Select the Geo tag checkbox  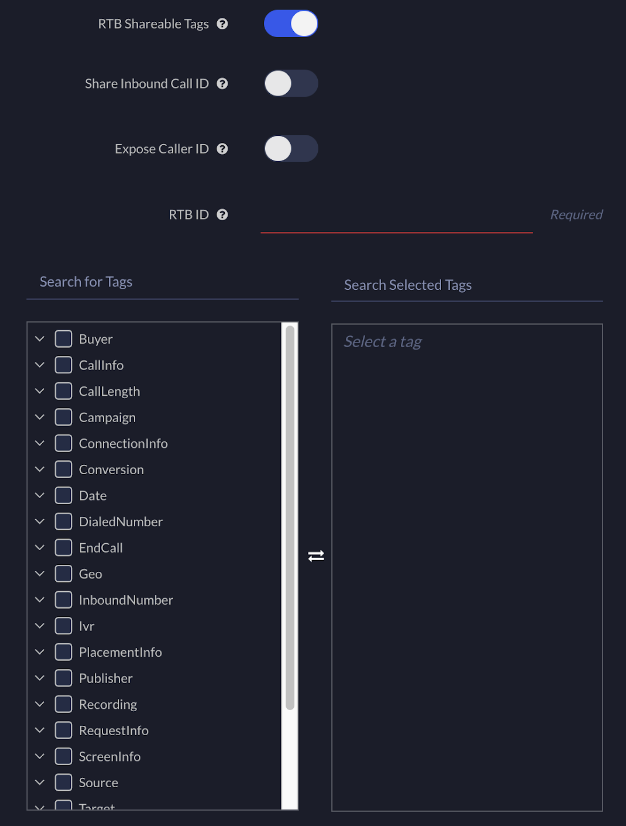[62, 573]
